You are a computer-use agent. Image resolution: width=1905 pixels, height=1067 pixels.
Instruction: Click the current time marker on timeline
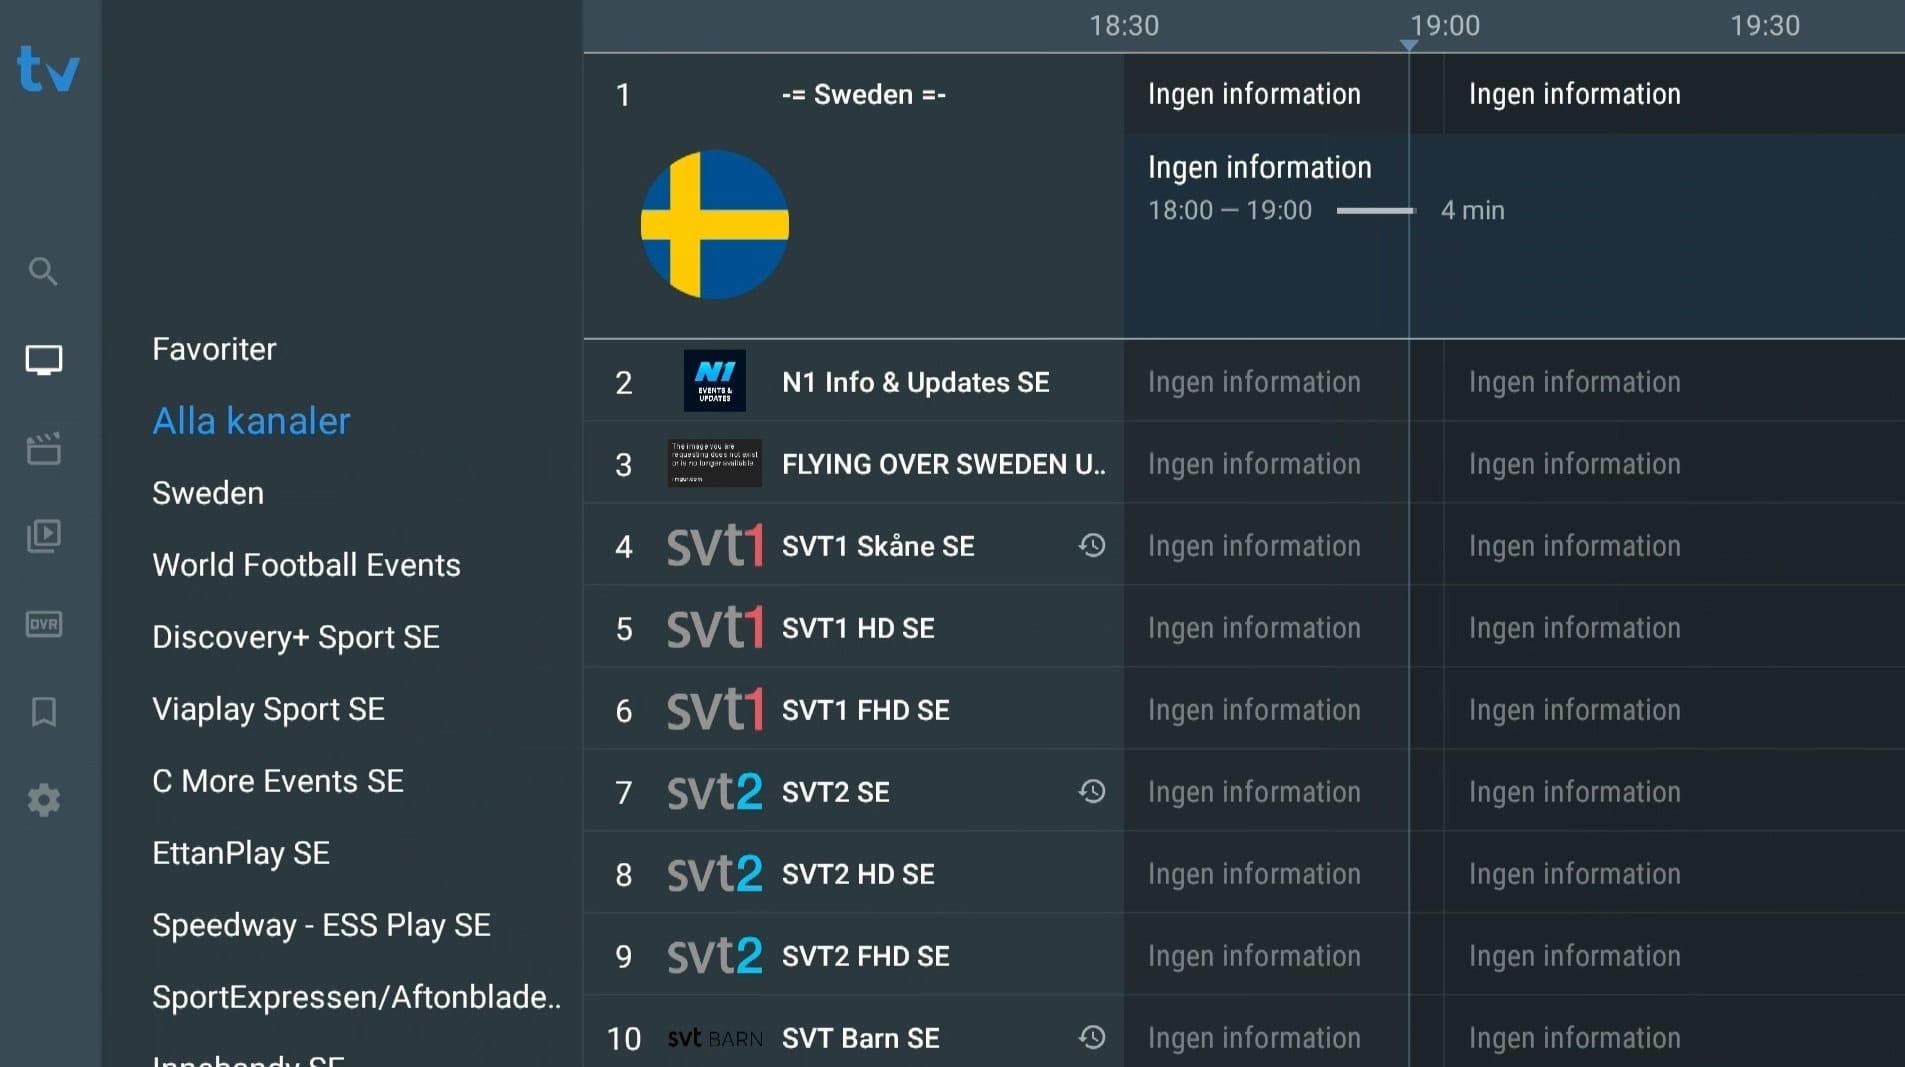tap(1409, 45)
